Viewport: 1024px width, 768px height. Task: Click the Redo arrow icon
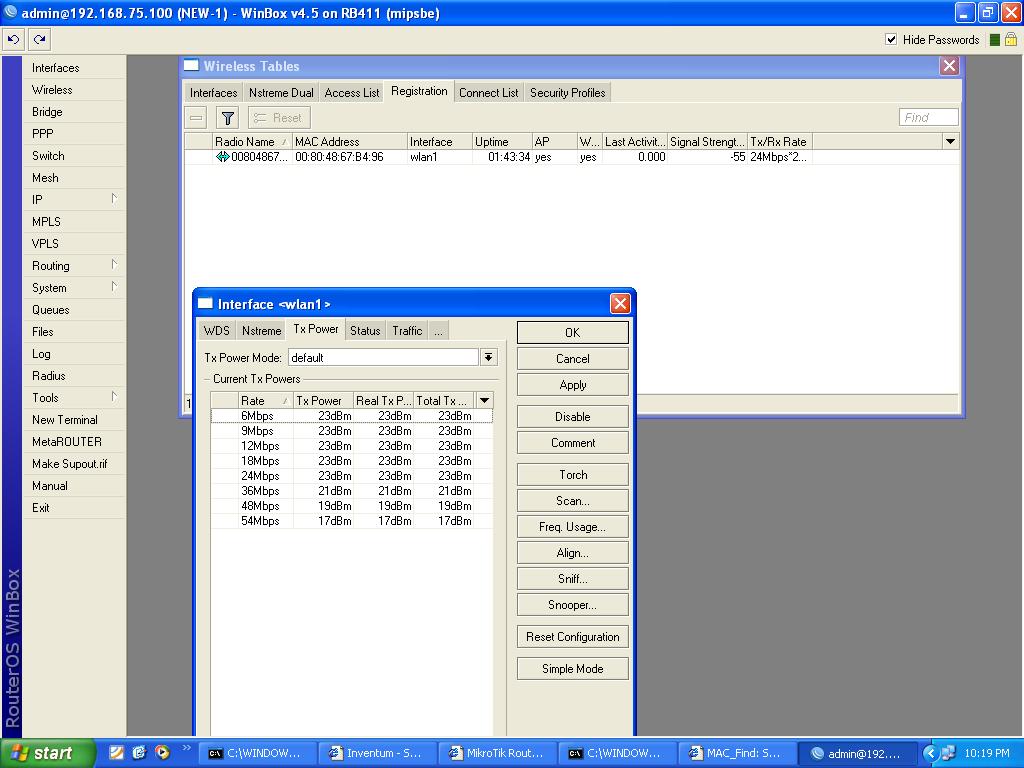click(38, 38)
